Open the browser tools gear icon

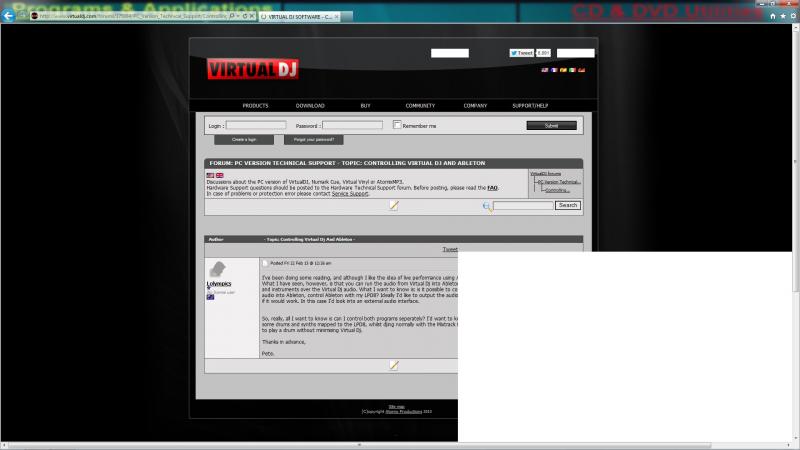pos(793,16)
